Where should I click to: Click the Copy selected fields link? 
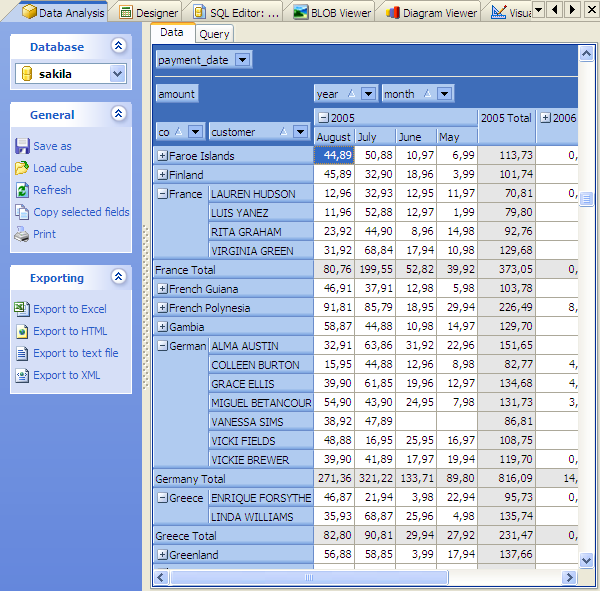pos(82,212)
